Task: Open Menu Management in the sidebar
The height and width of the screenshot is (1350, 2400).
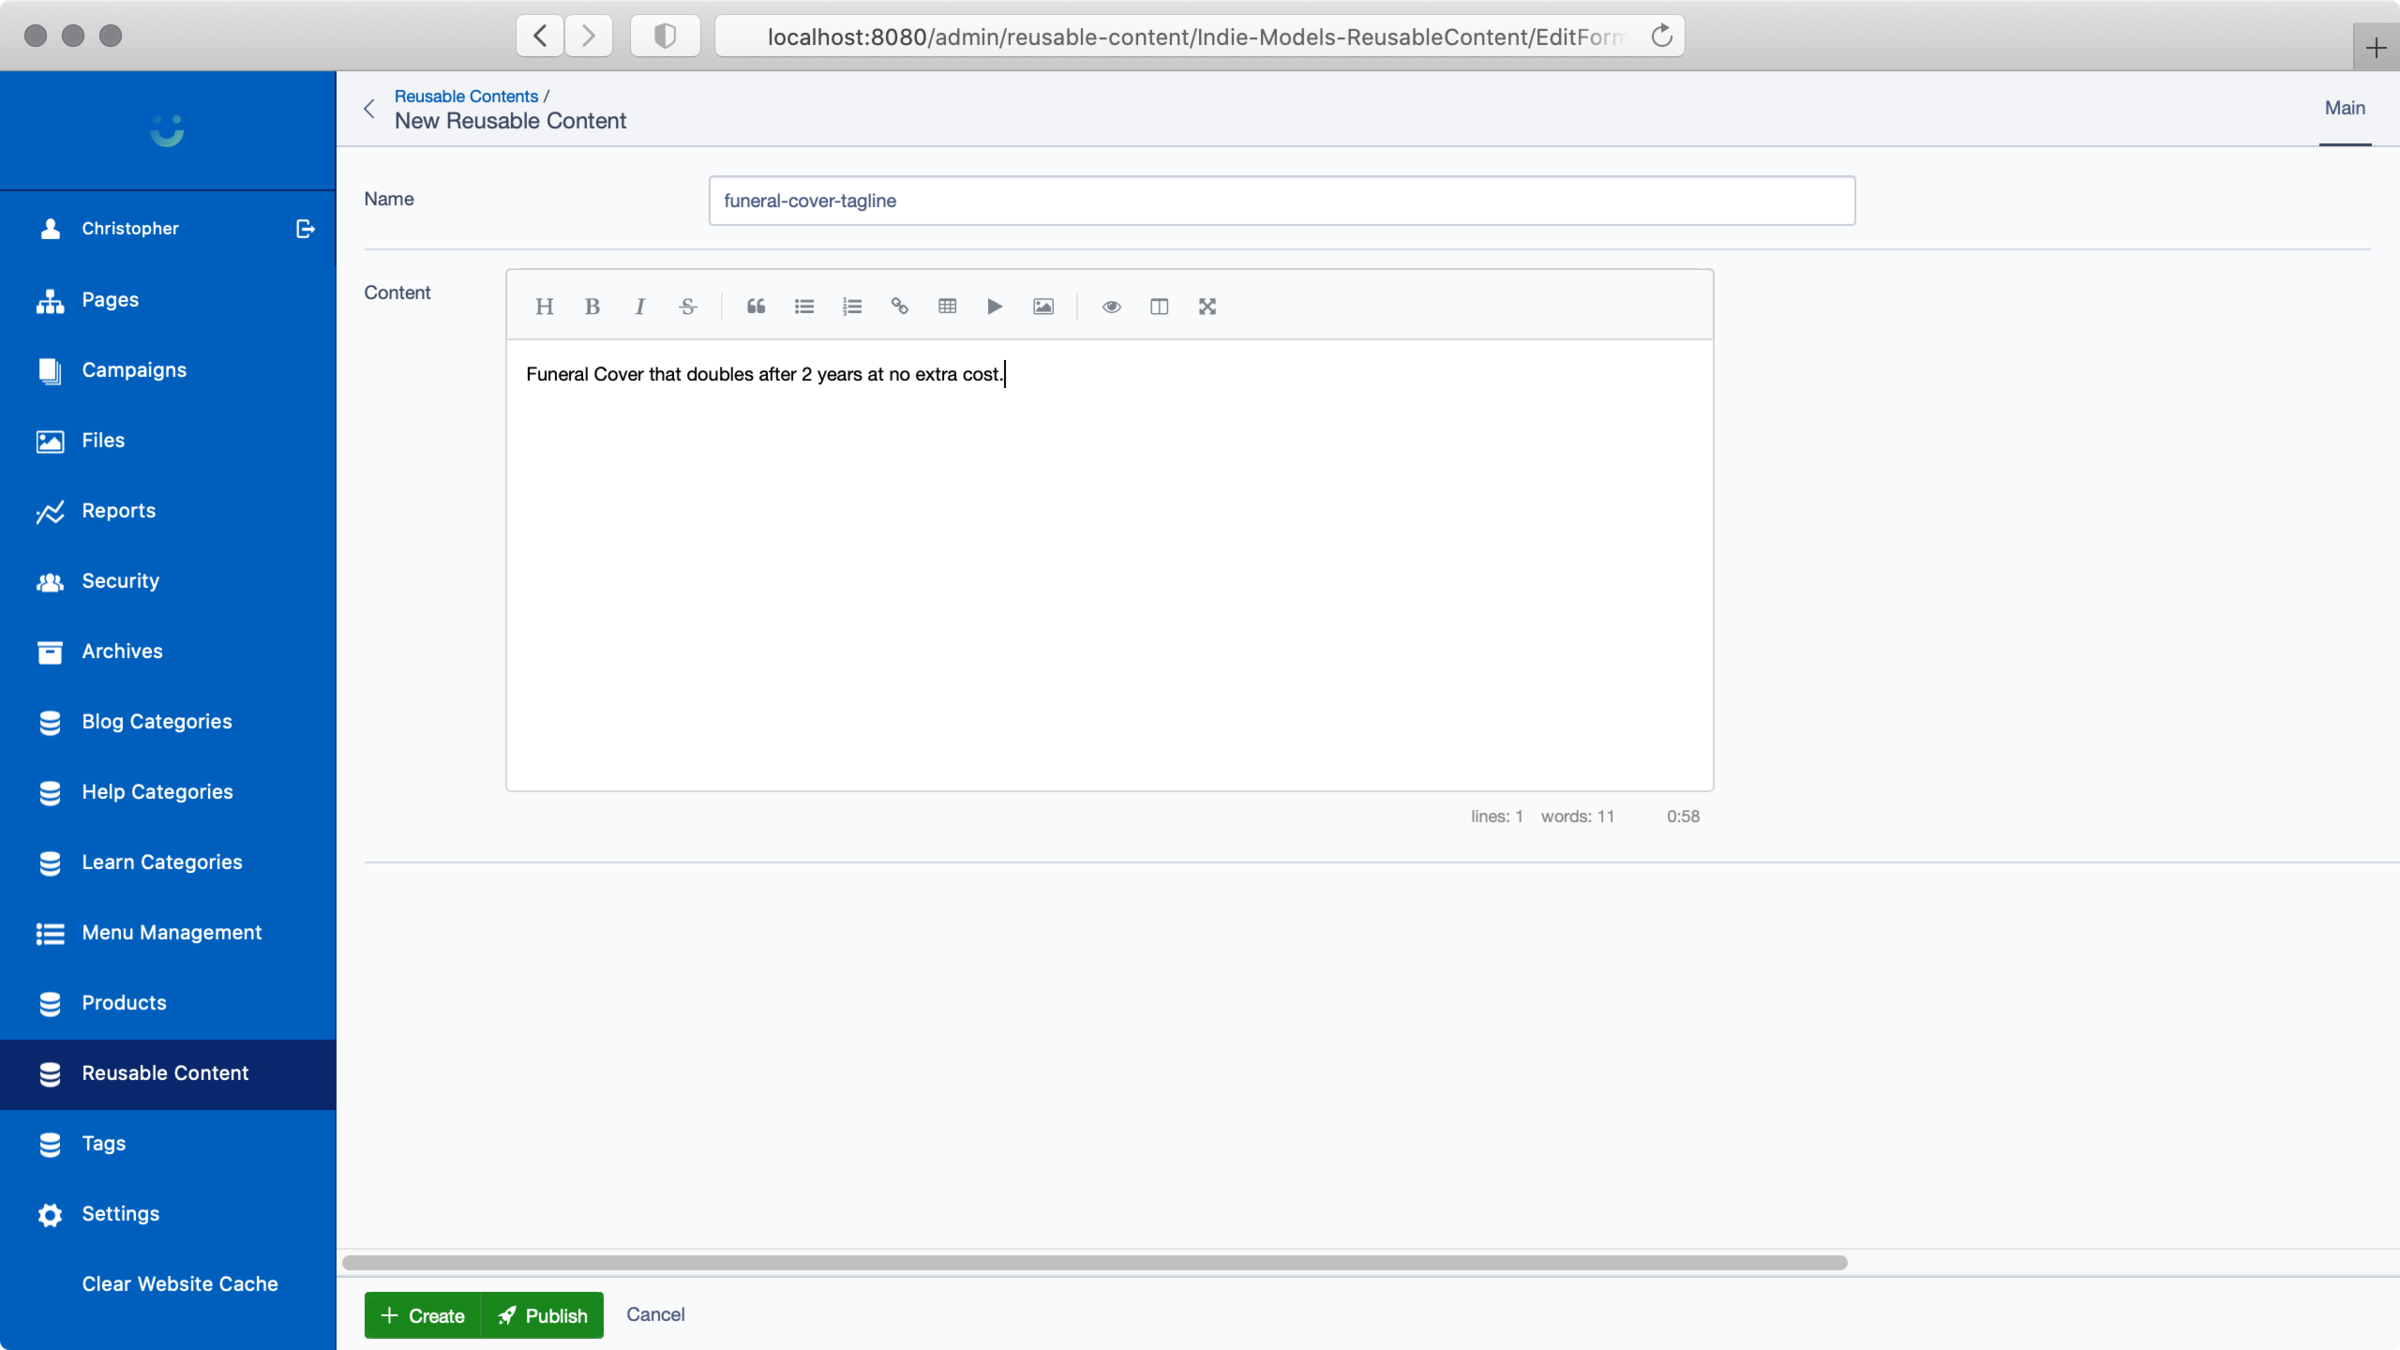Action: coord(171,932)
